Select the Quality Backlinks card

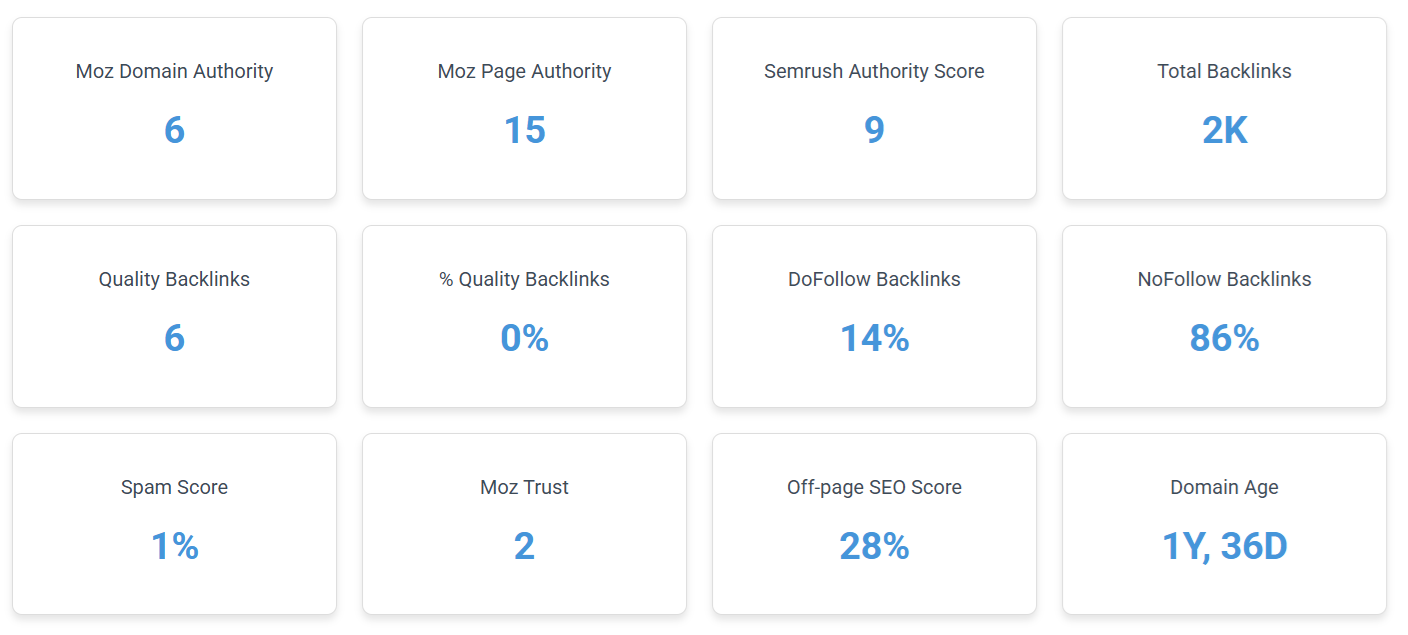point(174,316)
